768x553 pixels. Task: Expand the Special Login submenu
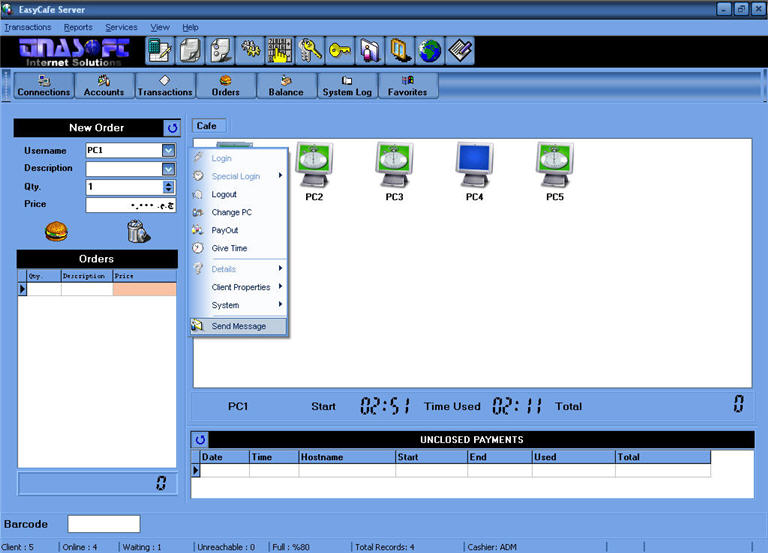tap(238, 176)
